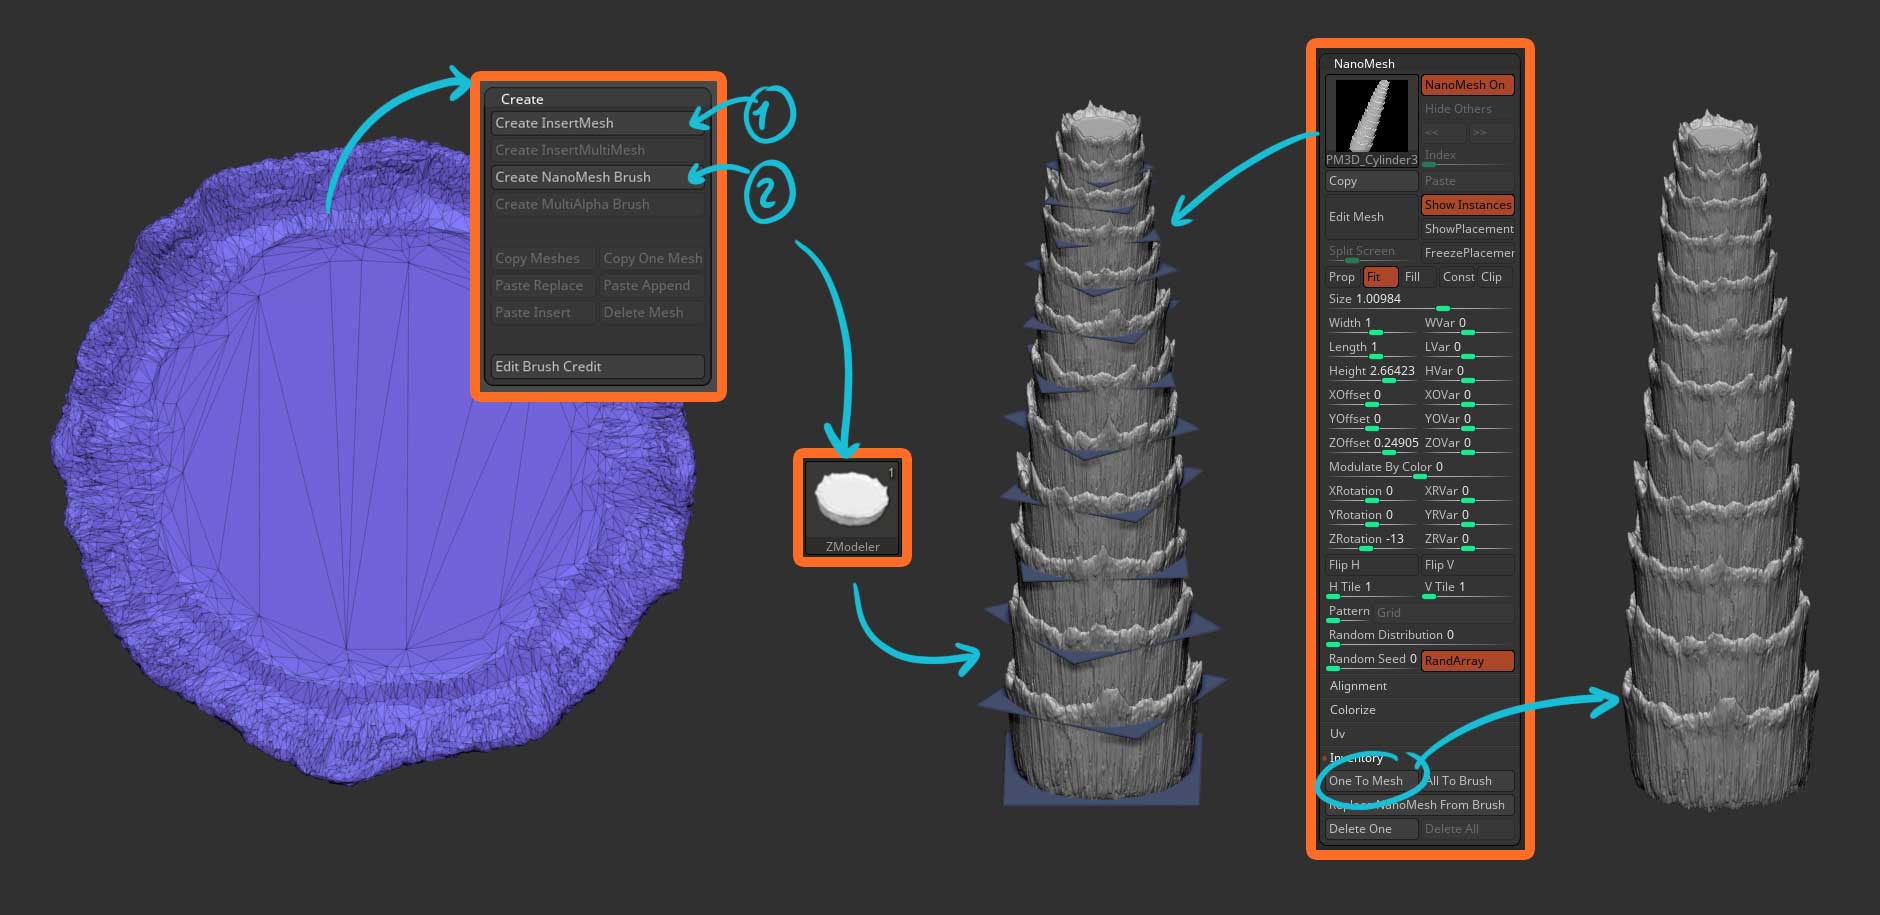Adjust Modulate By Color slider
The width and height of the screenshot is (1880, 915).
click(x=1419, y=469)
